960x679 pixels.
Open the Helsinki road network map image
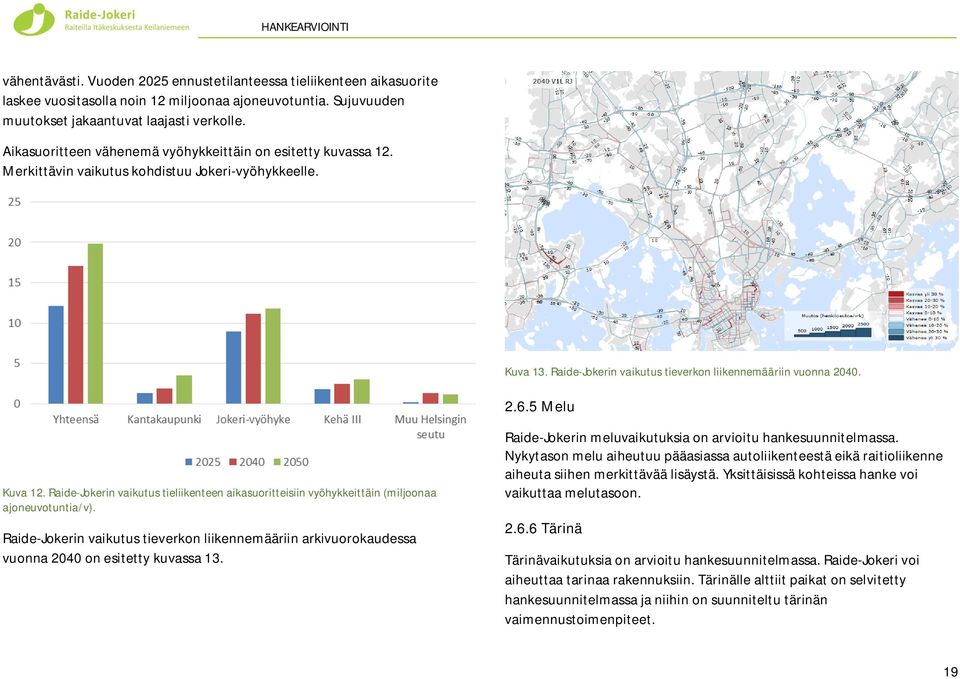point(730,211)
